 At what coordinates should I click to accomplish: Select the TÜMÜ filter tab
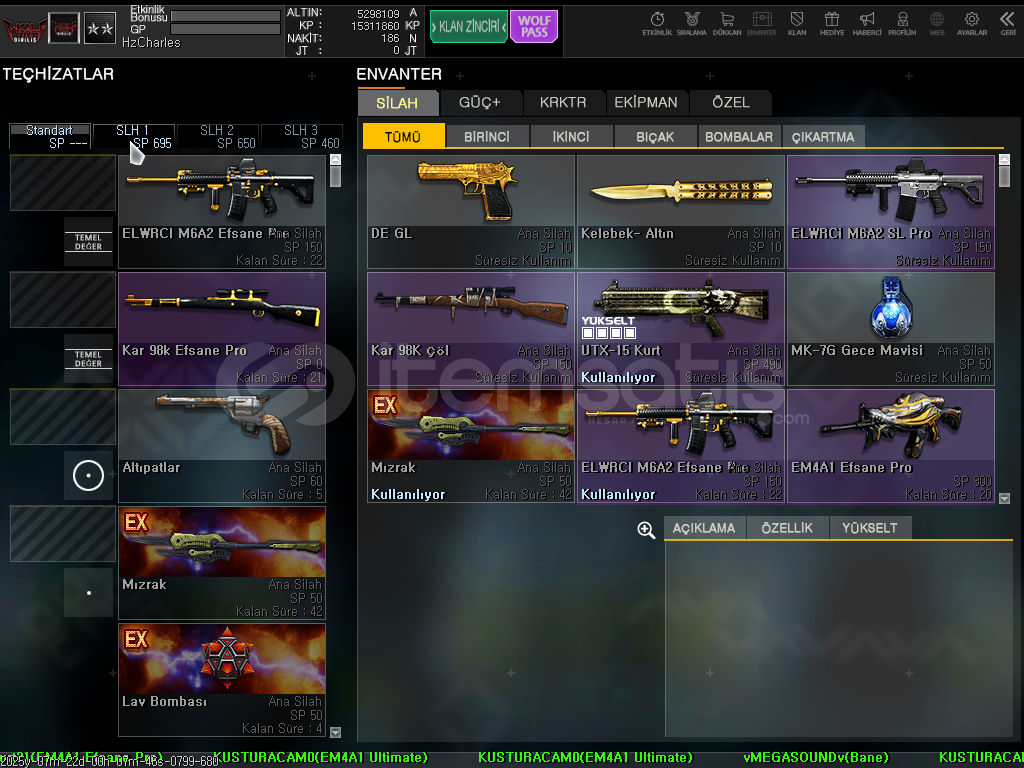point(403,136)
